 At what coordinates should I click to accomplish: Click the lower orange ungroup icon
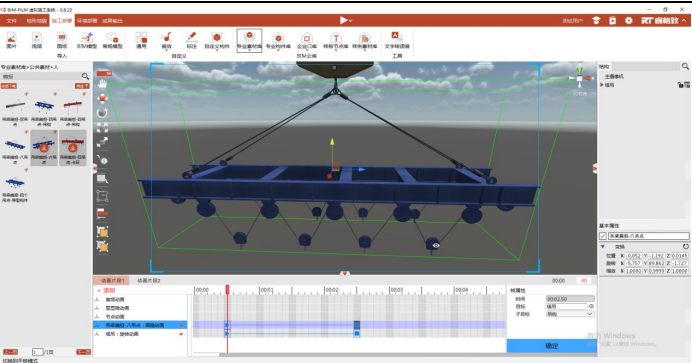click(x=102, y=247)
